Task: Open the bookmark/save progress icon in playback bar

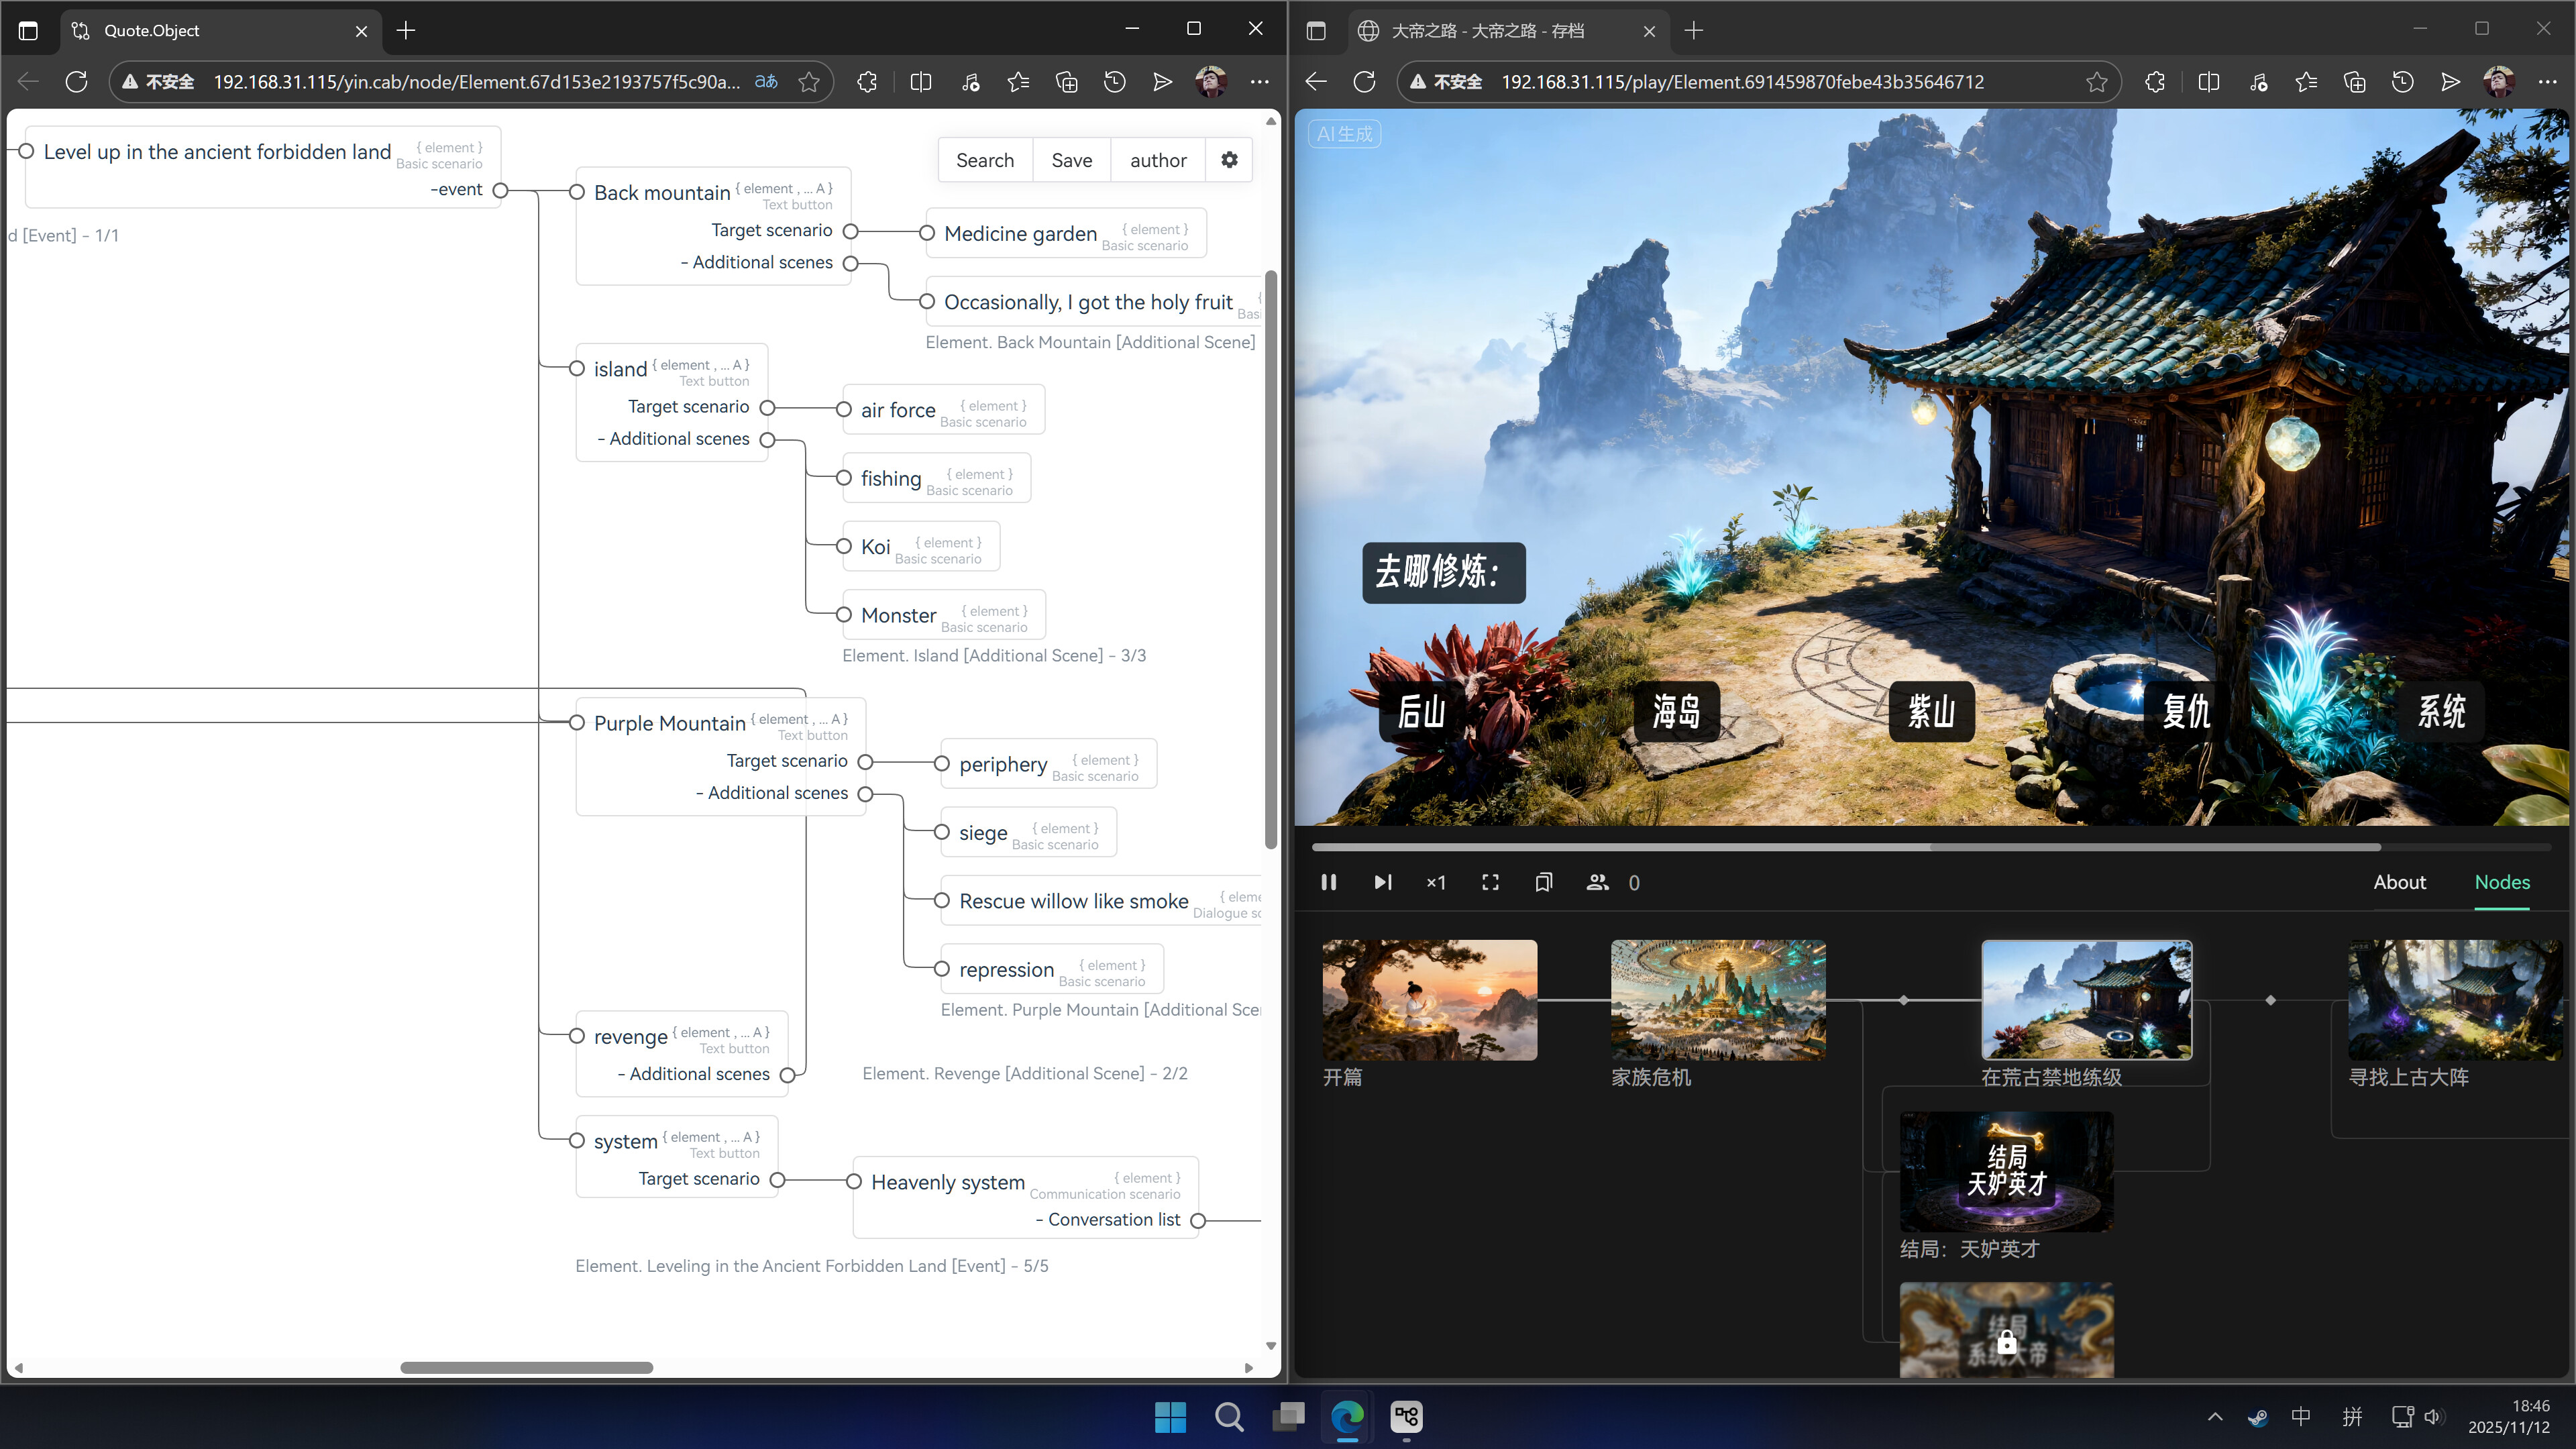Action: pos(1543,882)
